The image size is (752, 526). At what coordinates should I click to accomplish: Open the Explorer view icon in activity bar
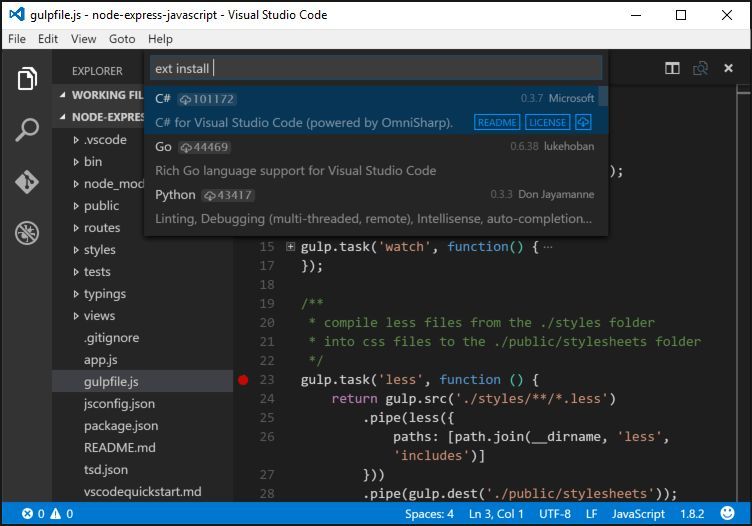(27, 78)
